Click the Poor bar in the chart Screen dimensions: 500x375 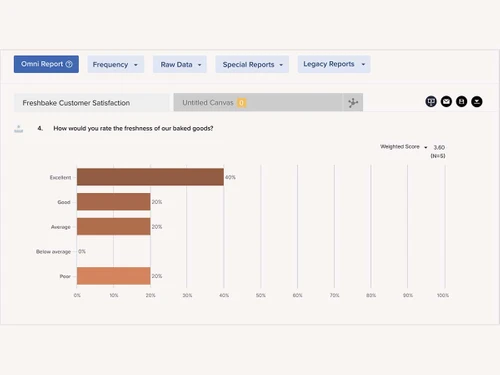coord(114,276)
